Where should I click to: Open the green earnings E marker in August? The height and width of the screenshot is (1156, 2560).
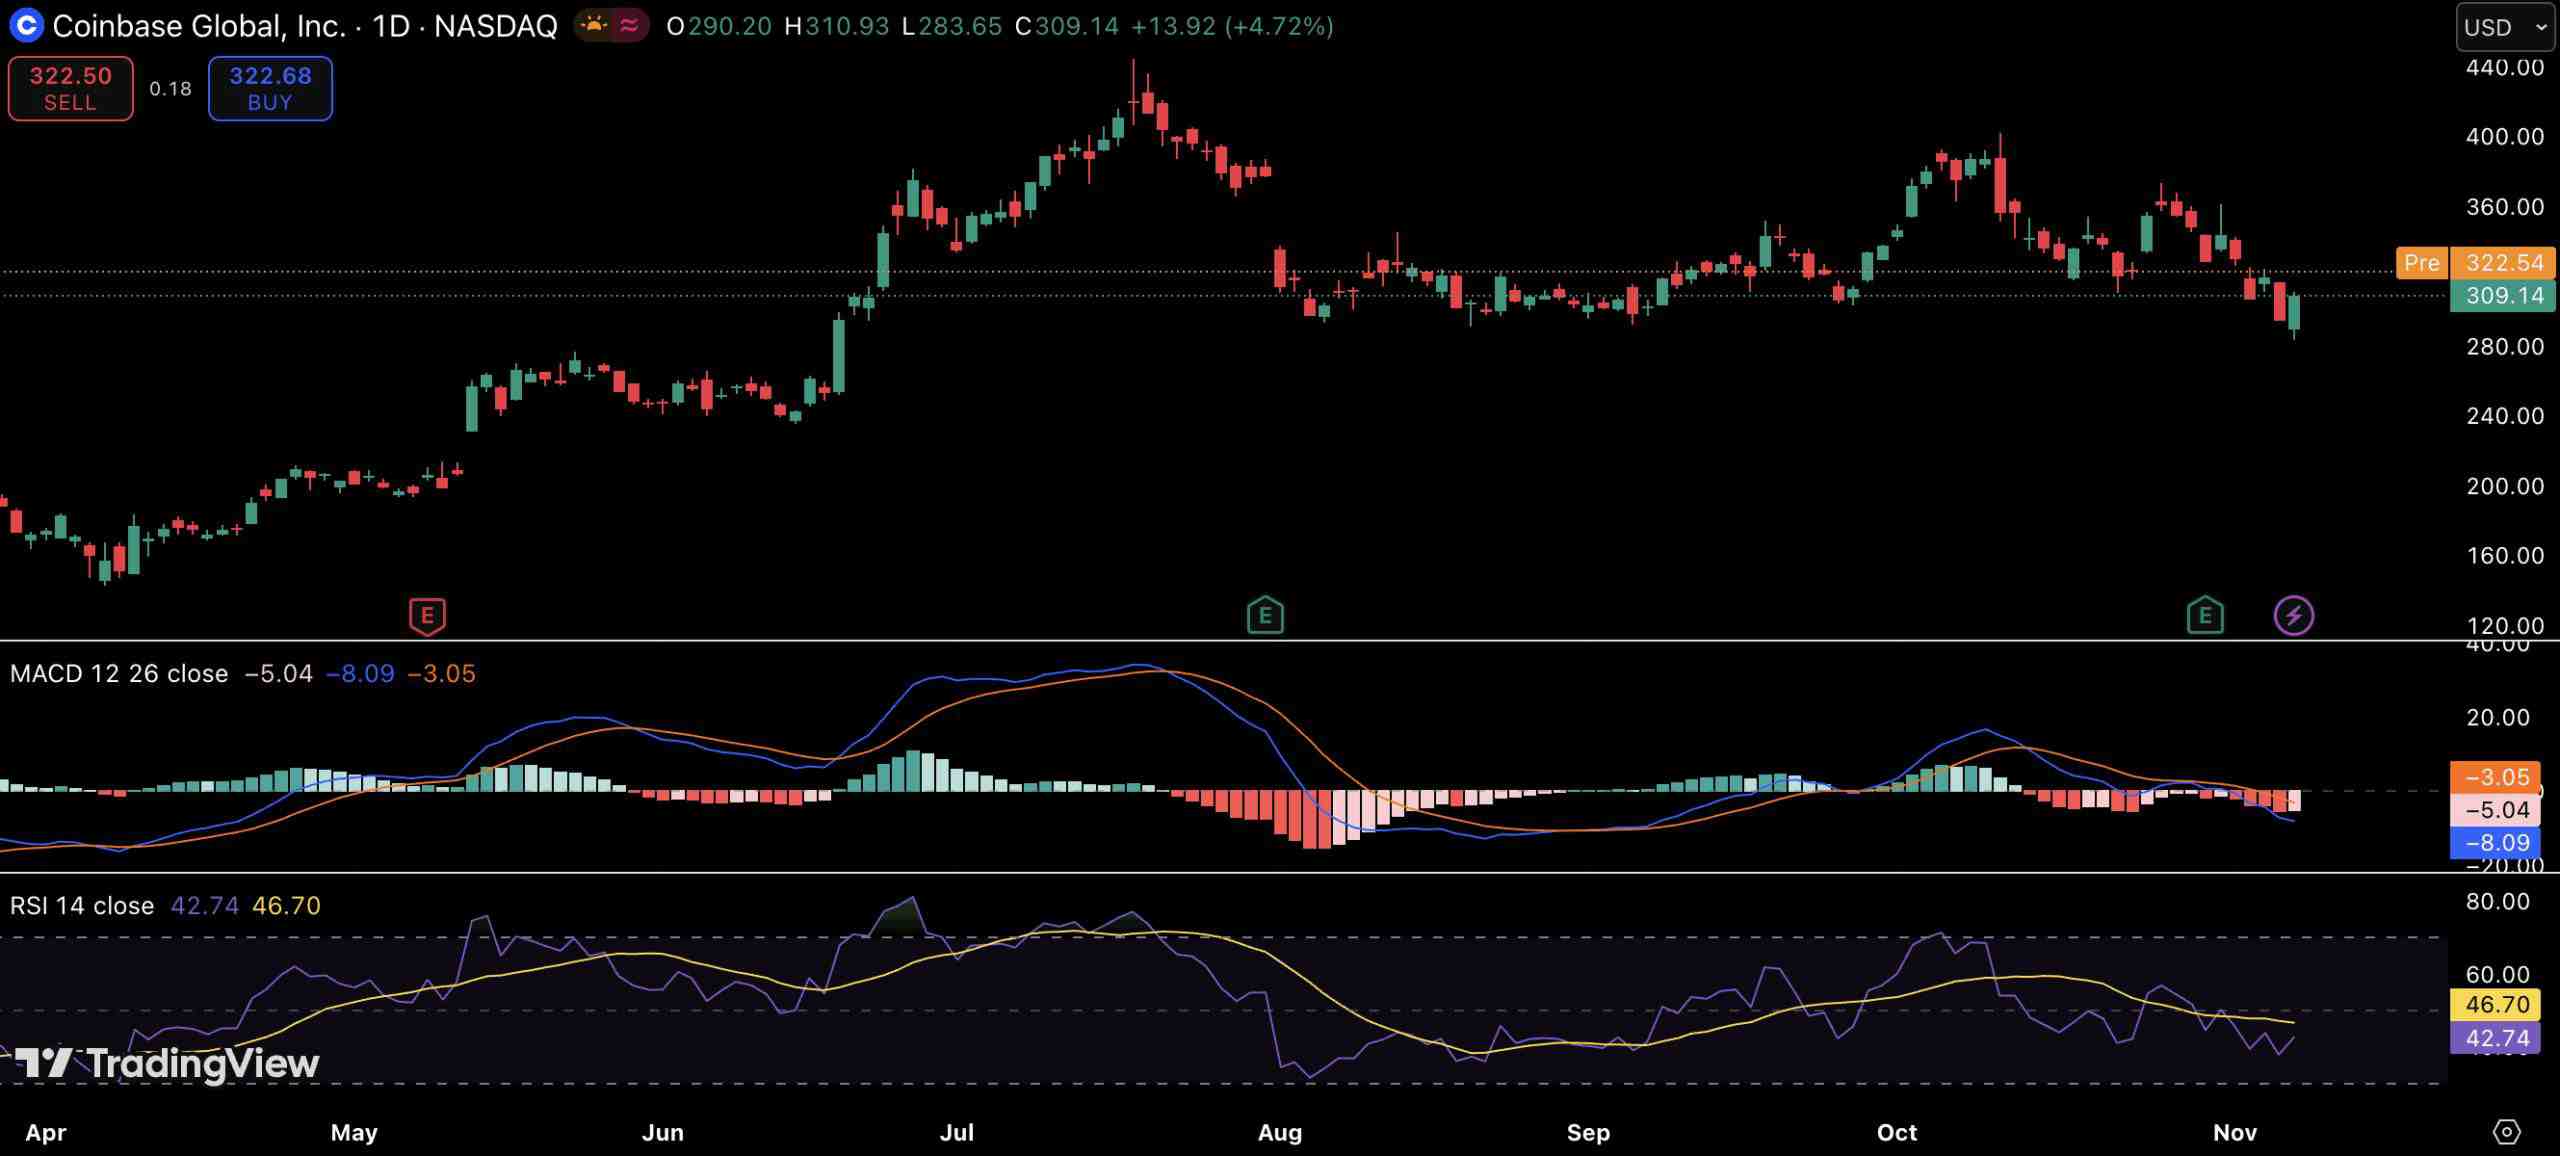point(1265,616)
